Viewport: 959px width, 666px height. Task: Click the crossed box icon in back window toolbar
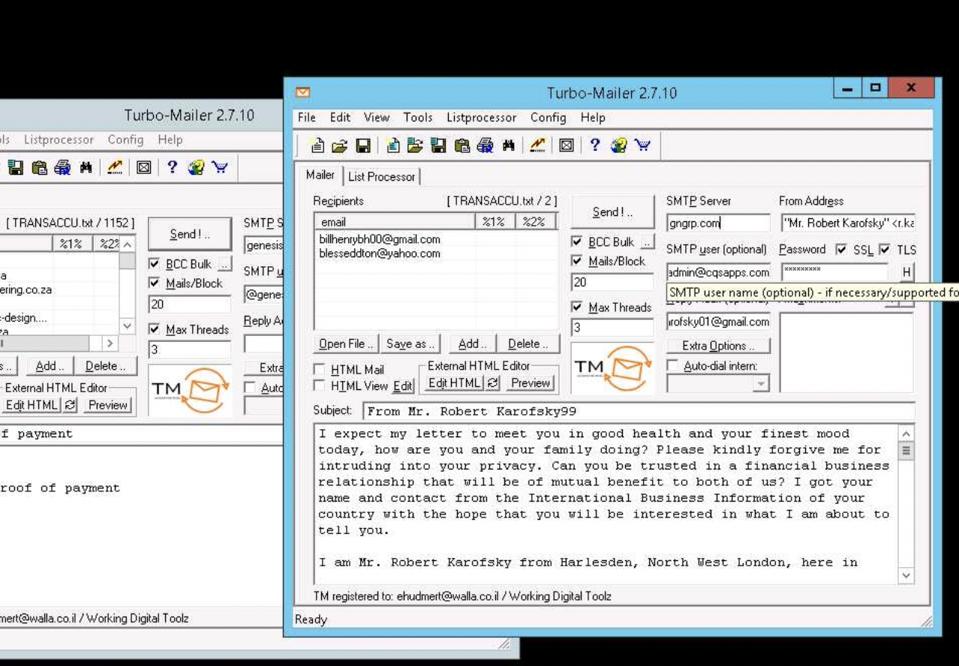click(144, 168)
